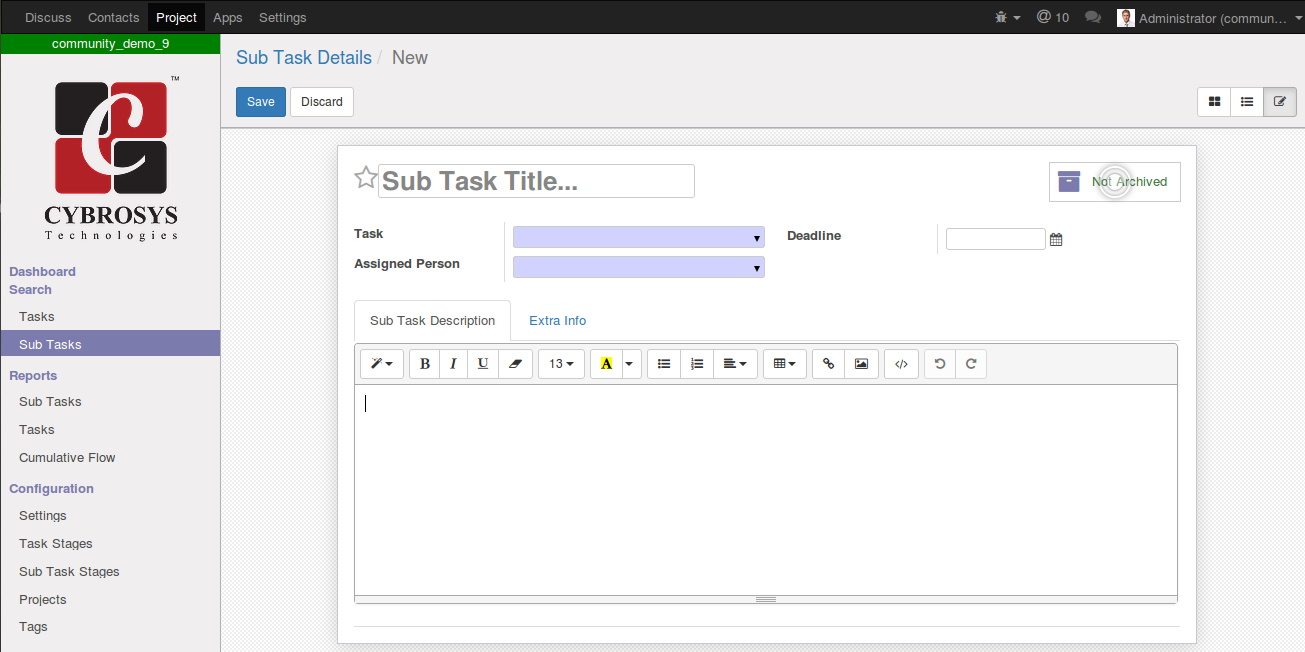Click the Deadline date input field
Image resolution: width=1305 pixels, height=652 pixels.
[995, 239]
